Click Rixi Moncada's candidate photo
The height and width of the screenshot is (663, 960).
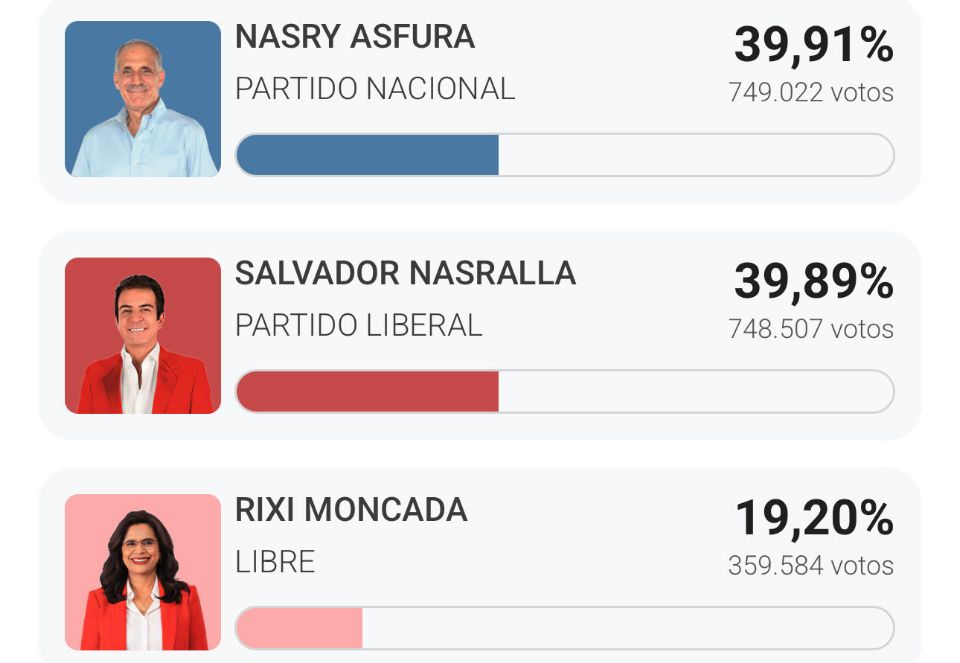pos(142,572)
